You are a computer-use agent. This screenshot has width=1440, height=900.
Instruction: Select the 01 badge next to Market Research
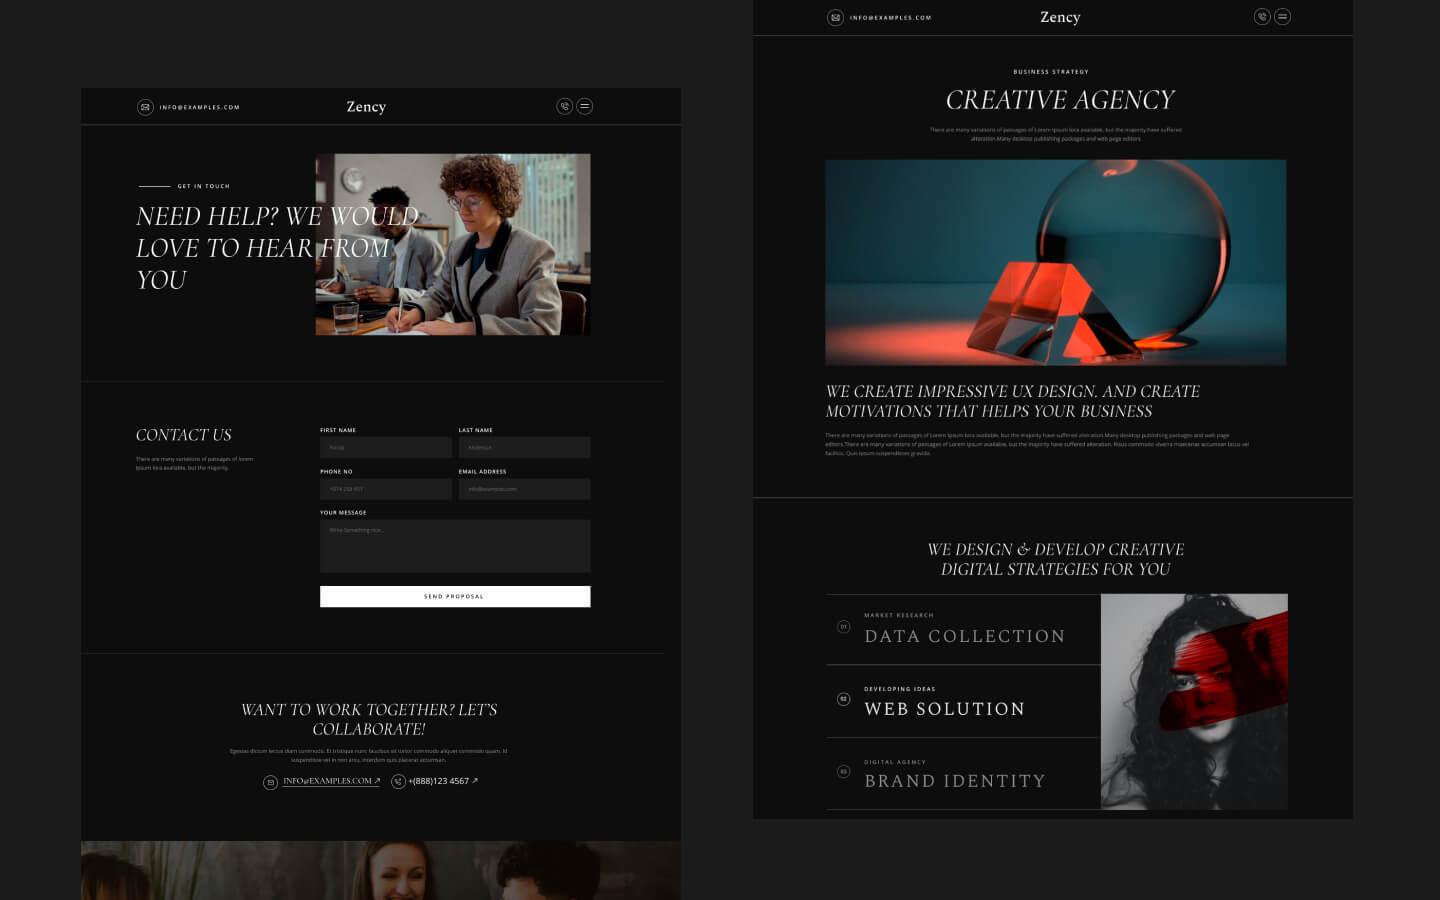point(844,626)
